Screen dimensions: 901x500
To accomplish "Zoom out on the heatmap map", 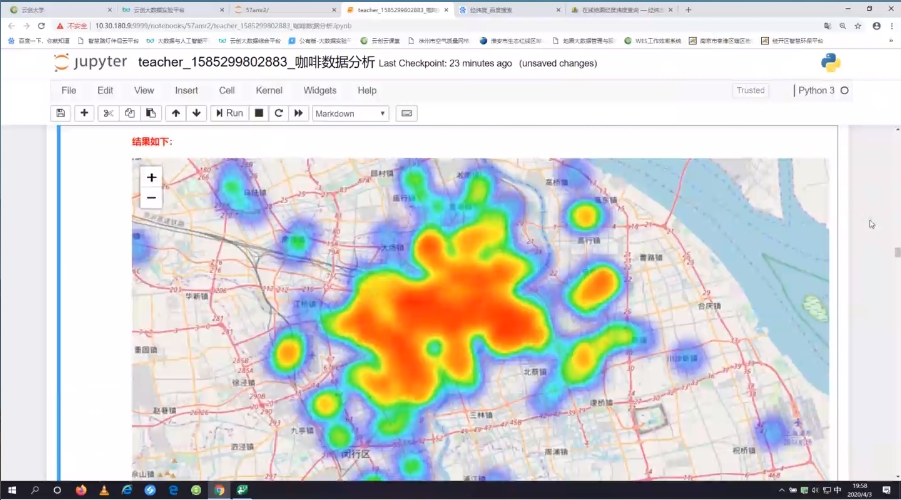I will click(151, 198).
